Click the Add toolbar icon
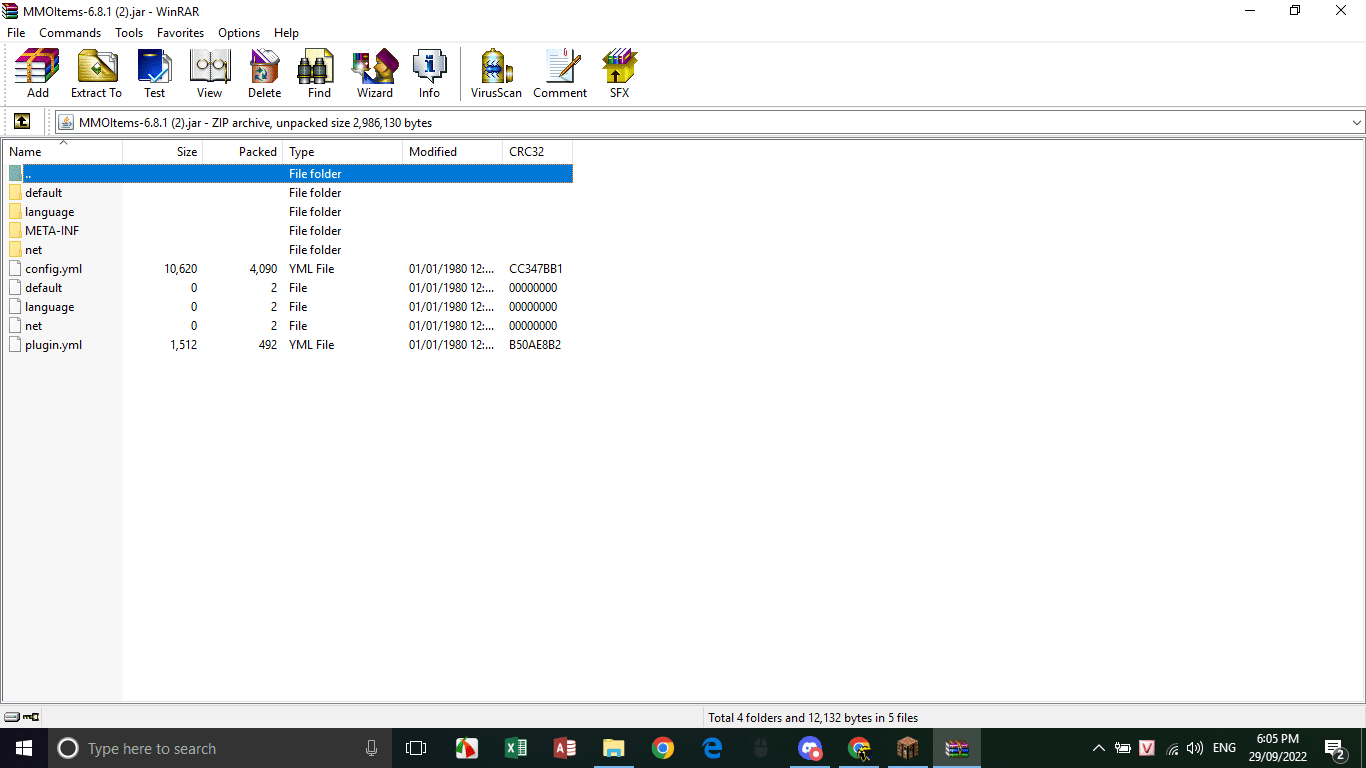This screenshot has width=1366, height=768. pyautogui.click(x=37, y=74)
